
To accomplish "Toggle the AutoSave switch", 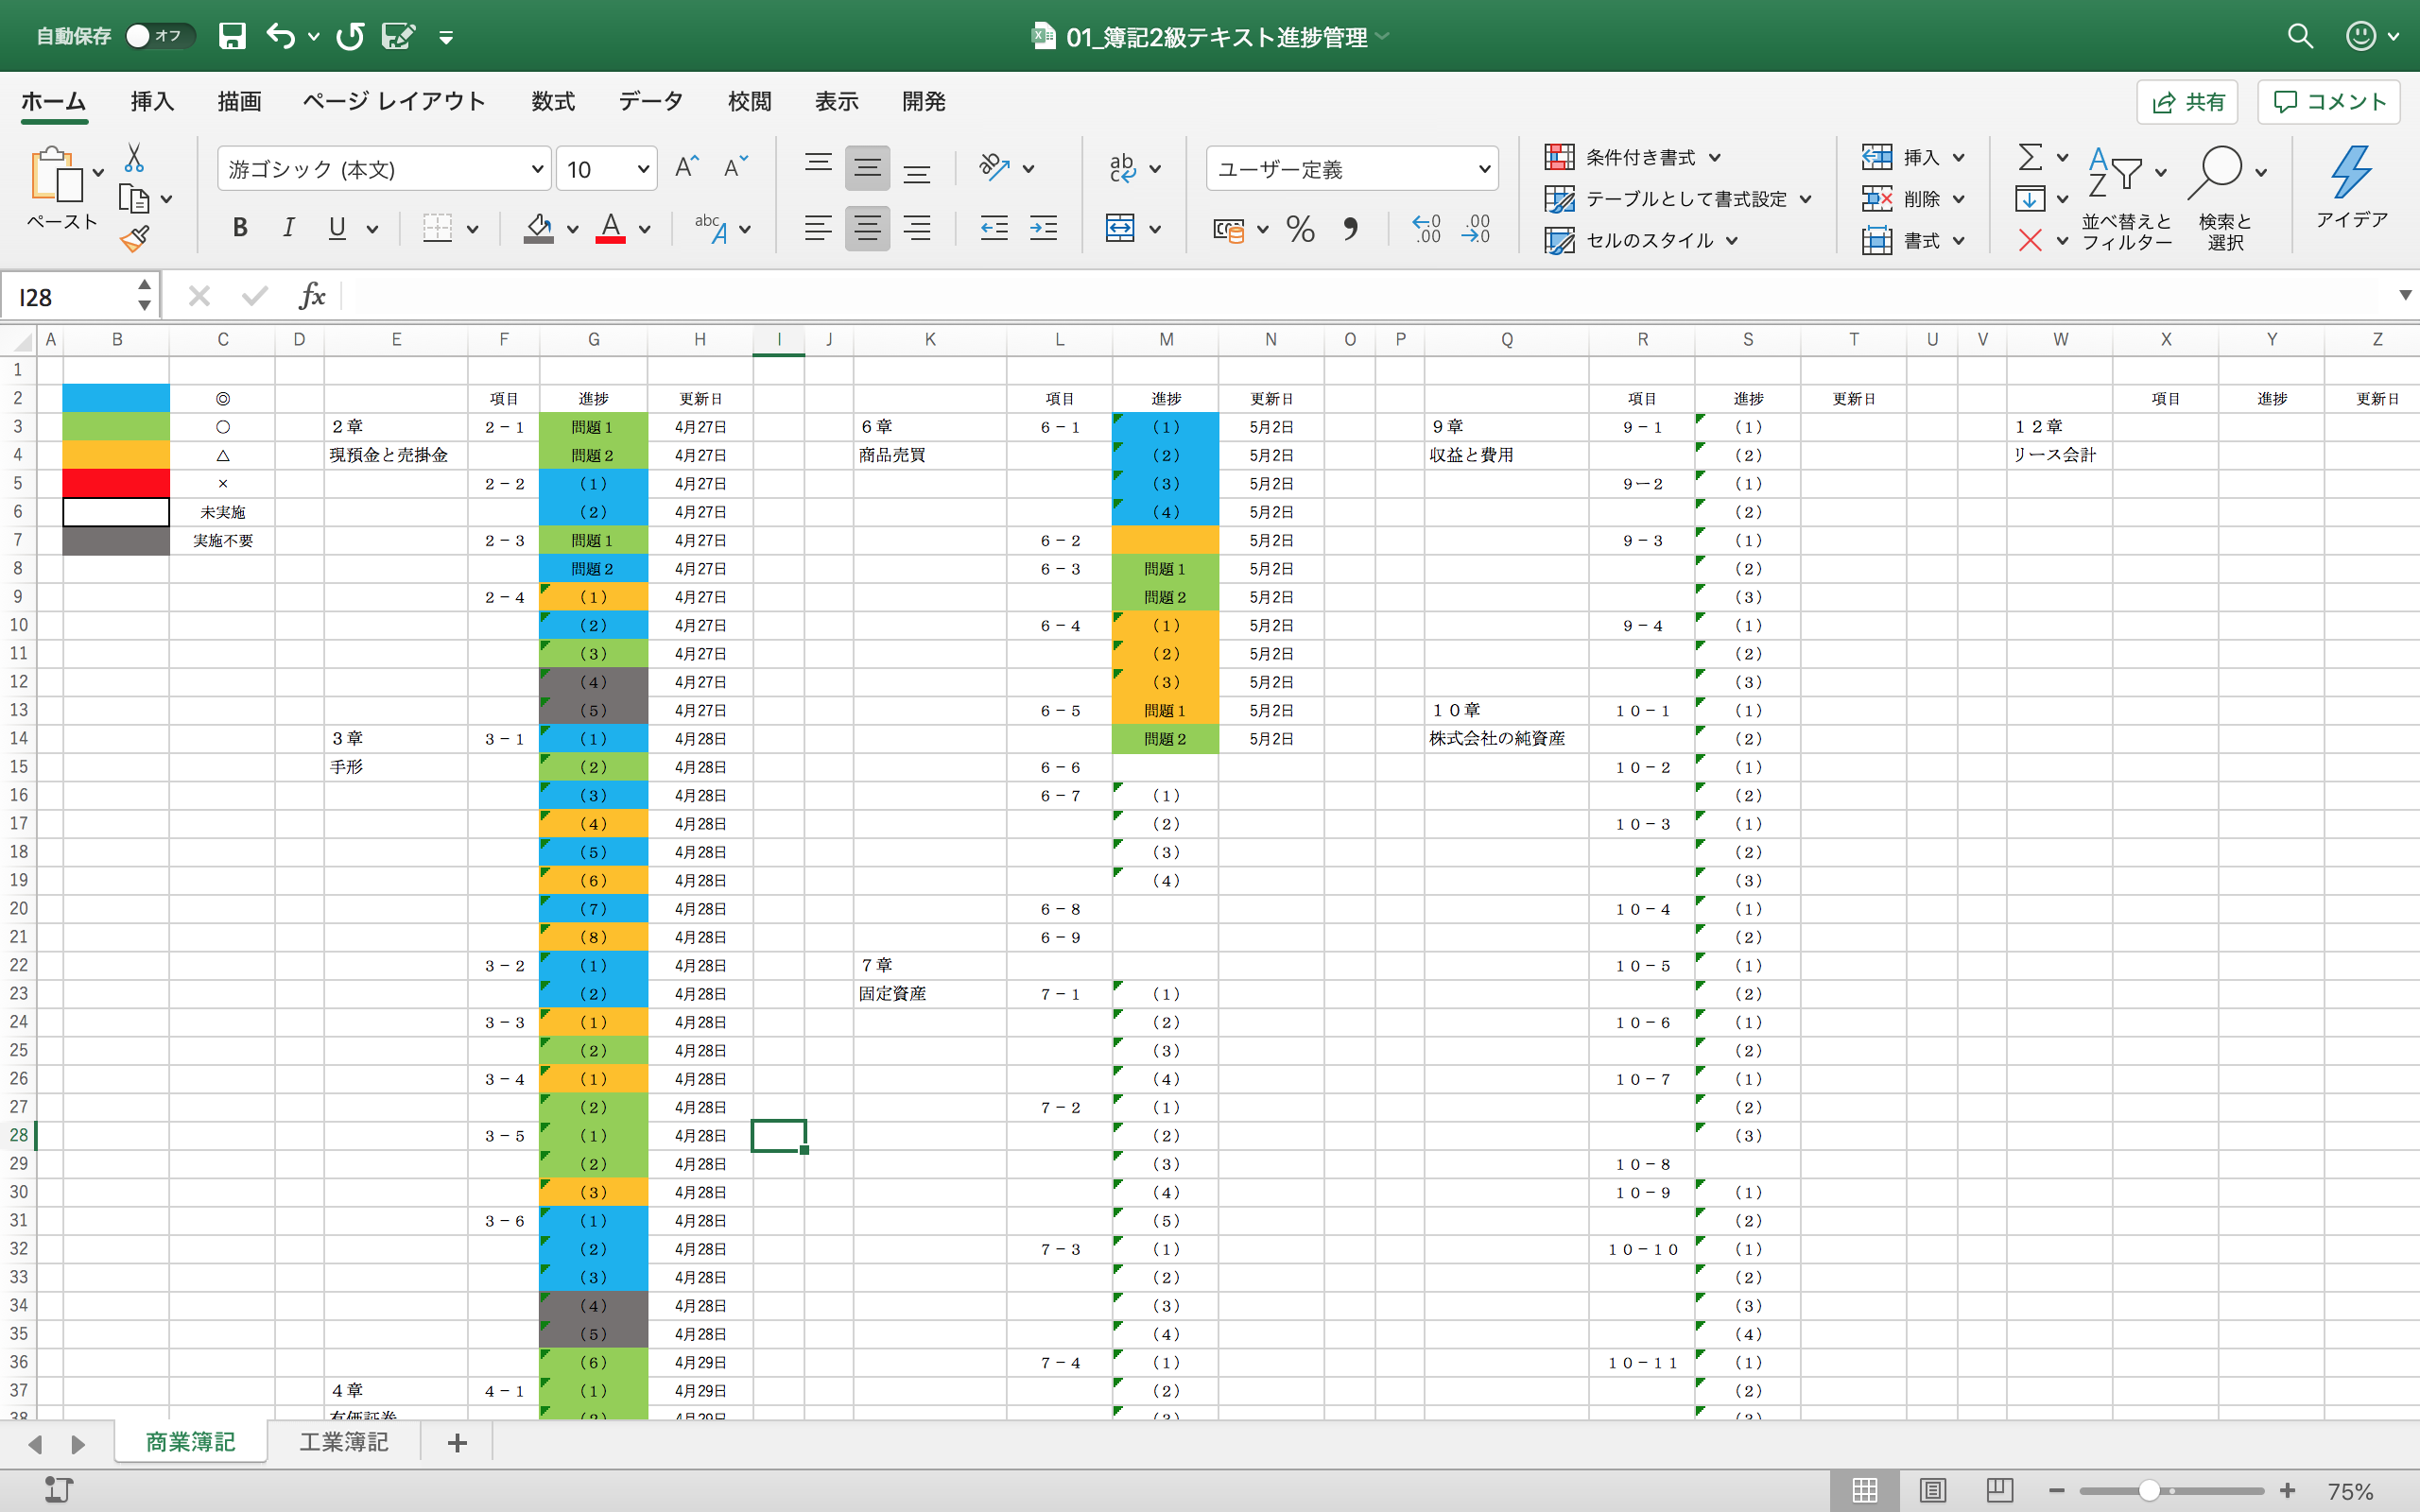I will 158,36.
